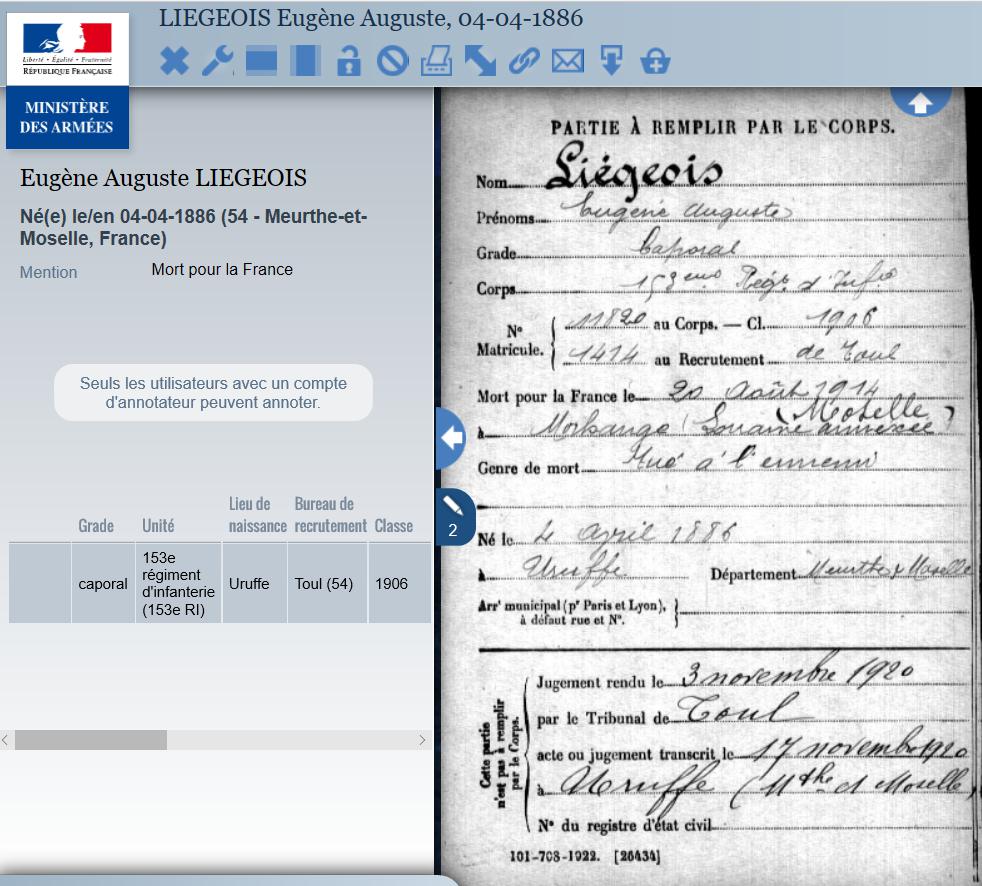Click the open padlock icon
The image size is (982, 886).
[x=349, y=61]
